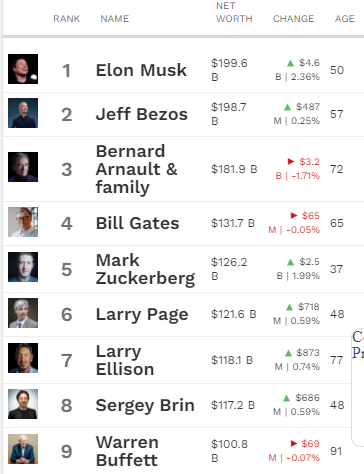The height and width of the screenshot is (474, 364).
Task: Sort by the CHANGE column header
Action: pos(293,19)
